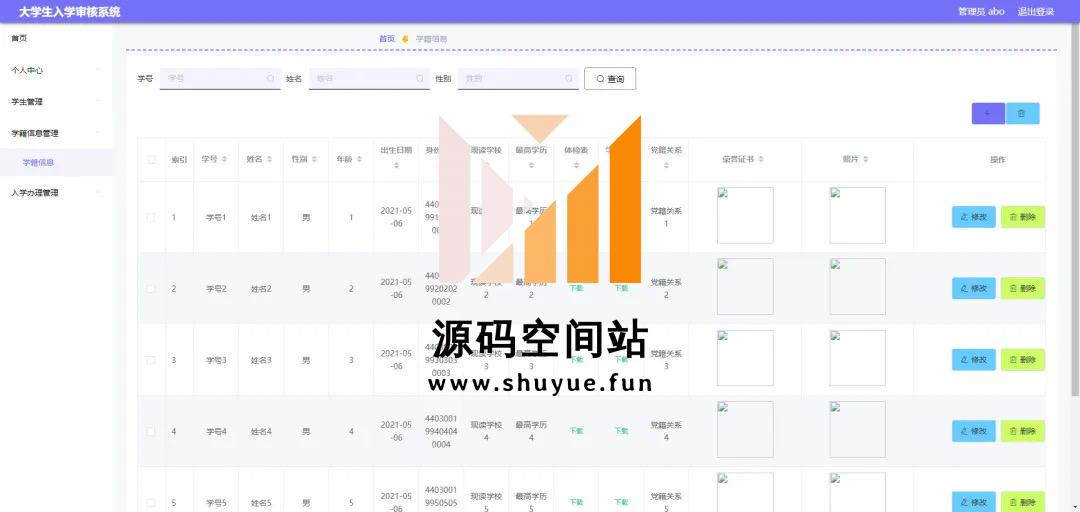Sort table by 最高学历 column arrows
Screen dimensions: 1080x512
[531, 166]
